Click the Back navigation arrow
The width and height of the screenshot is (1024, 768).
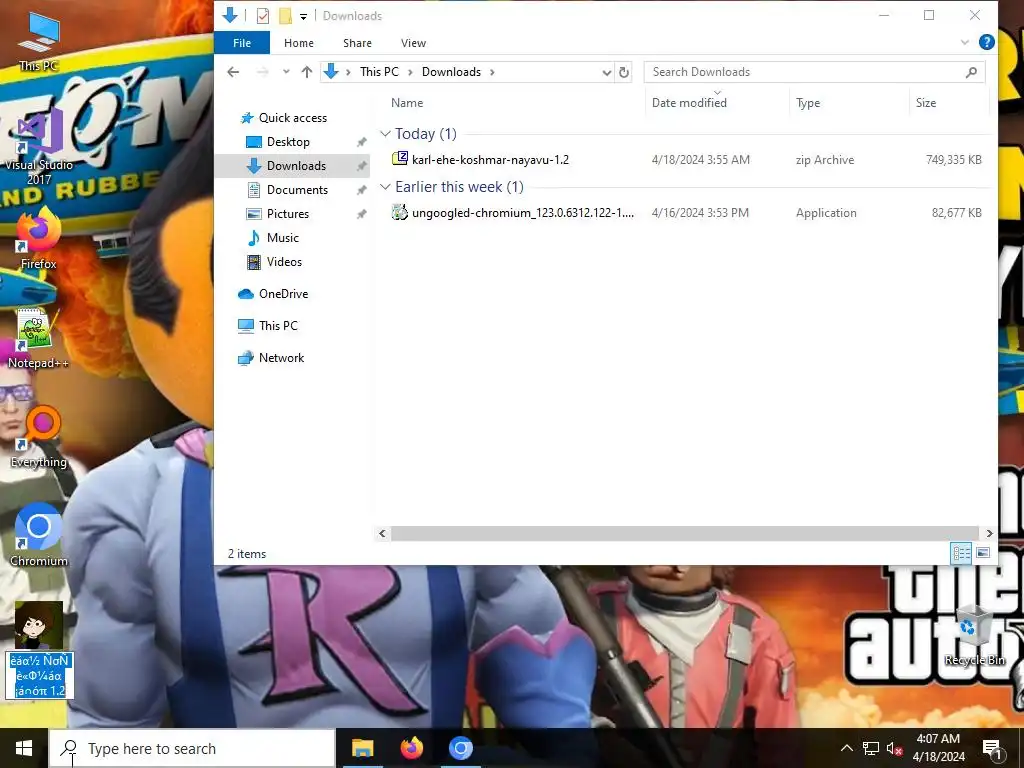point(233,72)
